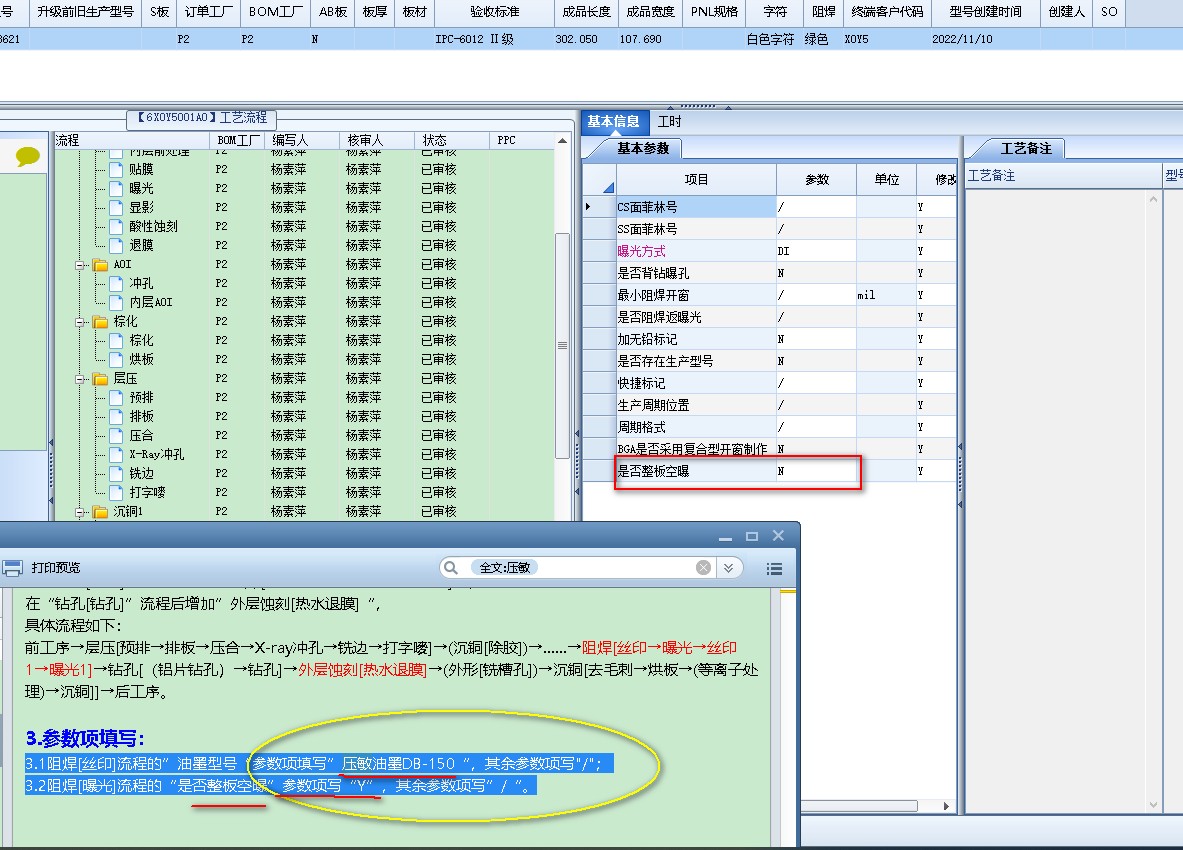Image resolution: width=1183 pixels, height=850 pixels.
Task: Click the process tree scroll-up arrow
Action: pos(562,141)
